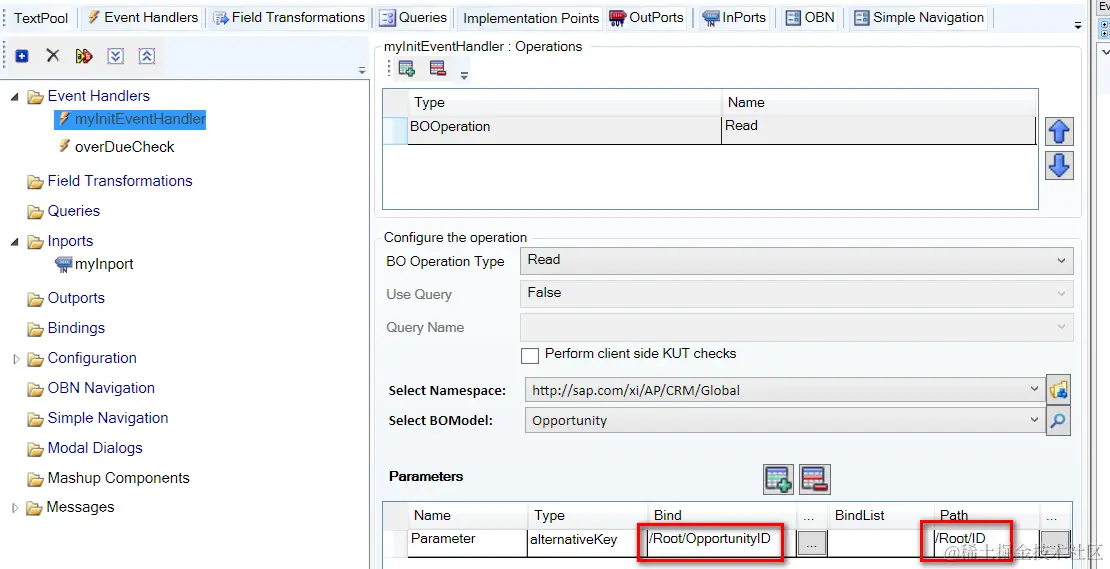Image resolution: width=1110 pixels, height=569 pixels.
Task: Select the BOOperation row type cell
Action: click(x=564, y=130)
